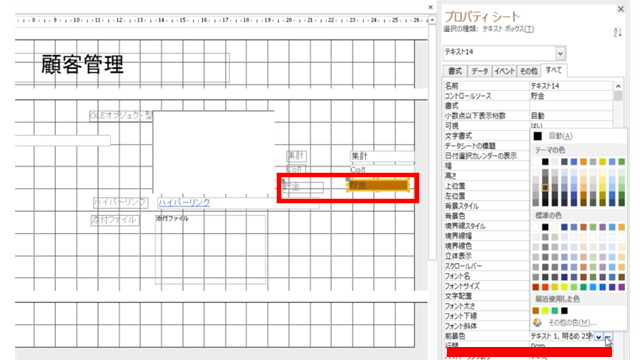640x360 pixels.
Task: Select the その他 tab
Action: point(529,71)
